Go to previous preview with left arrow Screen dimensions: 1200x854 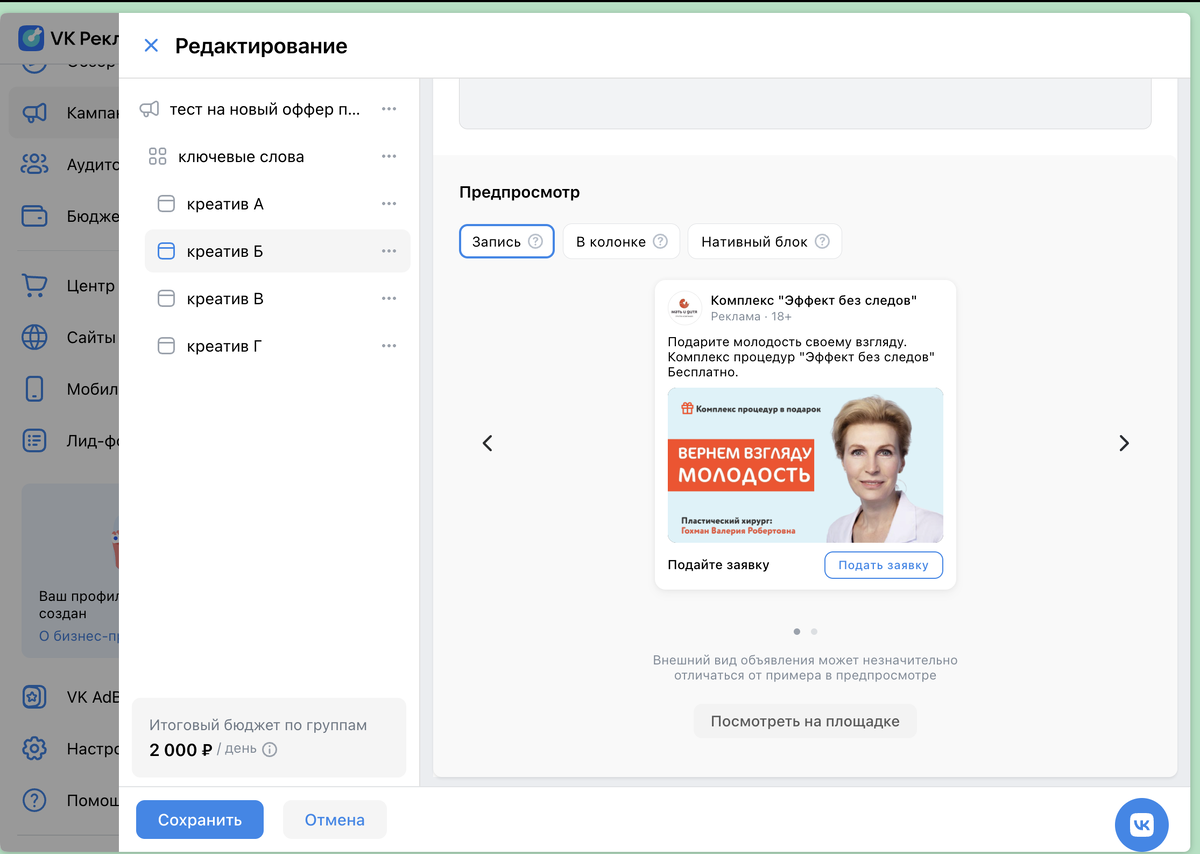coord(488,443)
